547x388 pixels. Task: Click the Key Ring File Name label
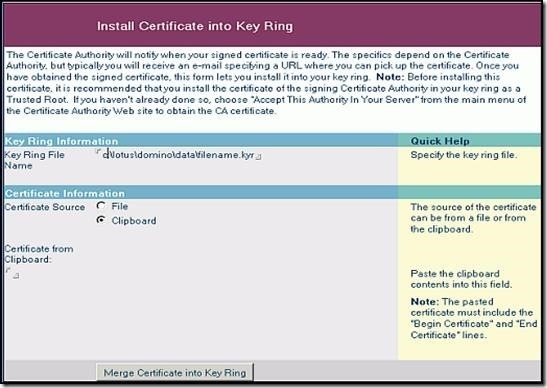click(x=35, y=160)
